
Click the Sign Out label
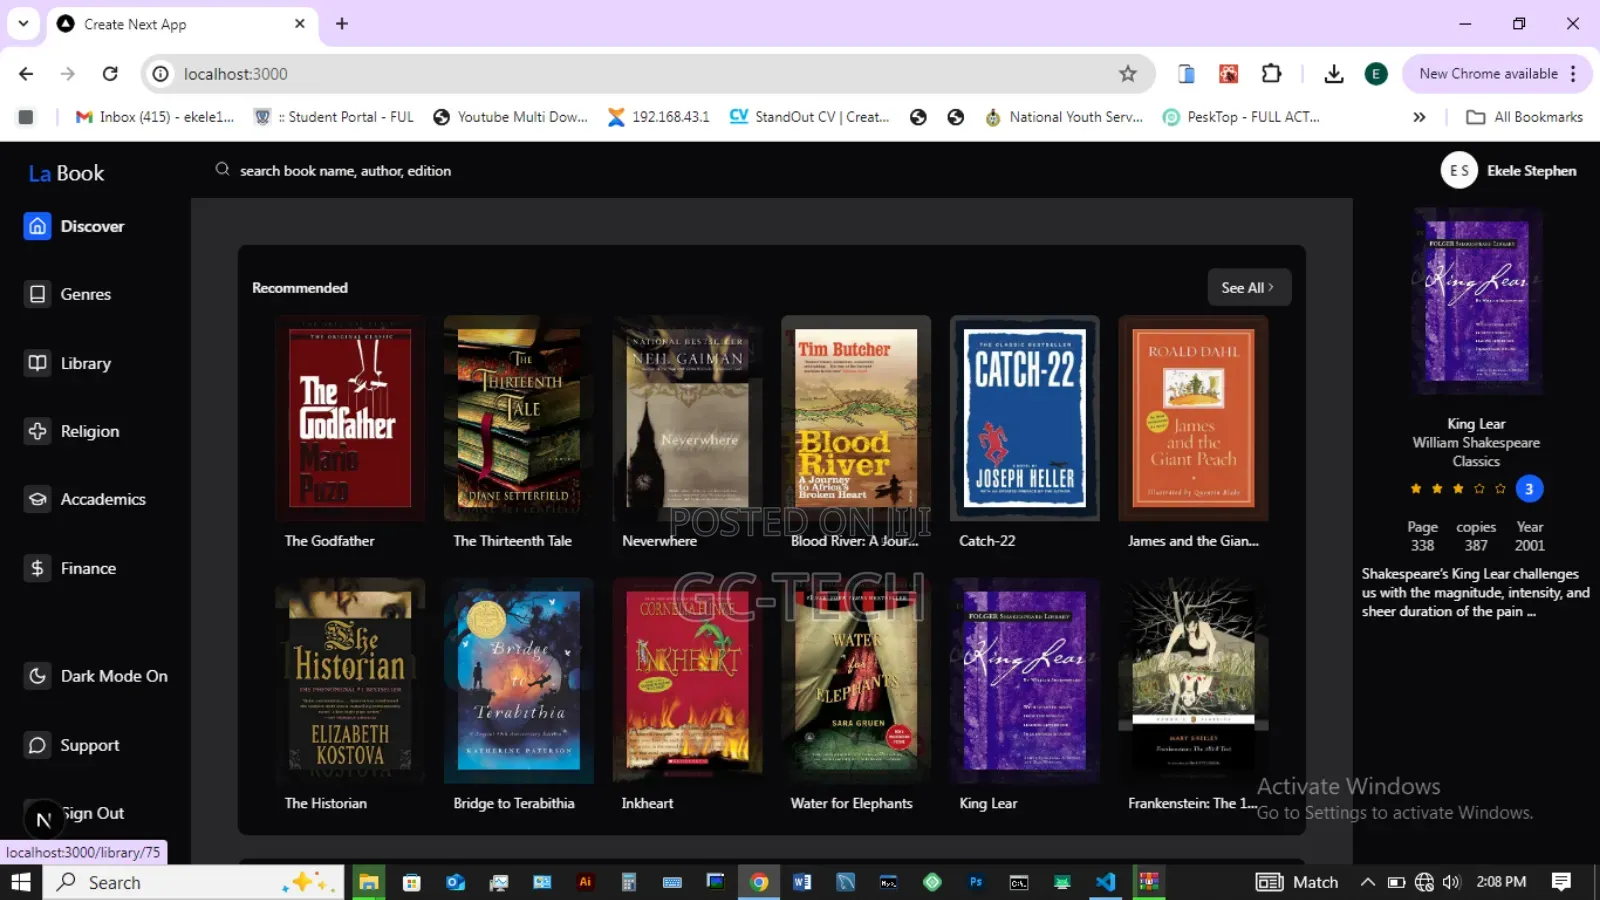[x=93, y=813]
